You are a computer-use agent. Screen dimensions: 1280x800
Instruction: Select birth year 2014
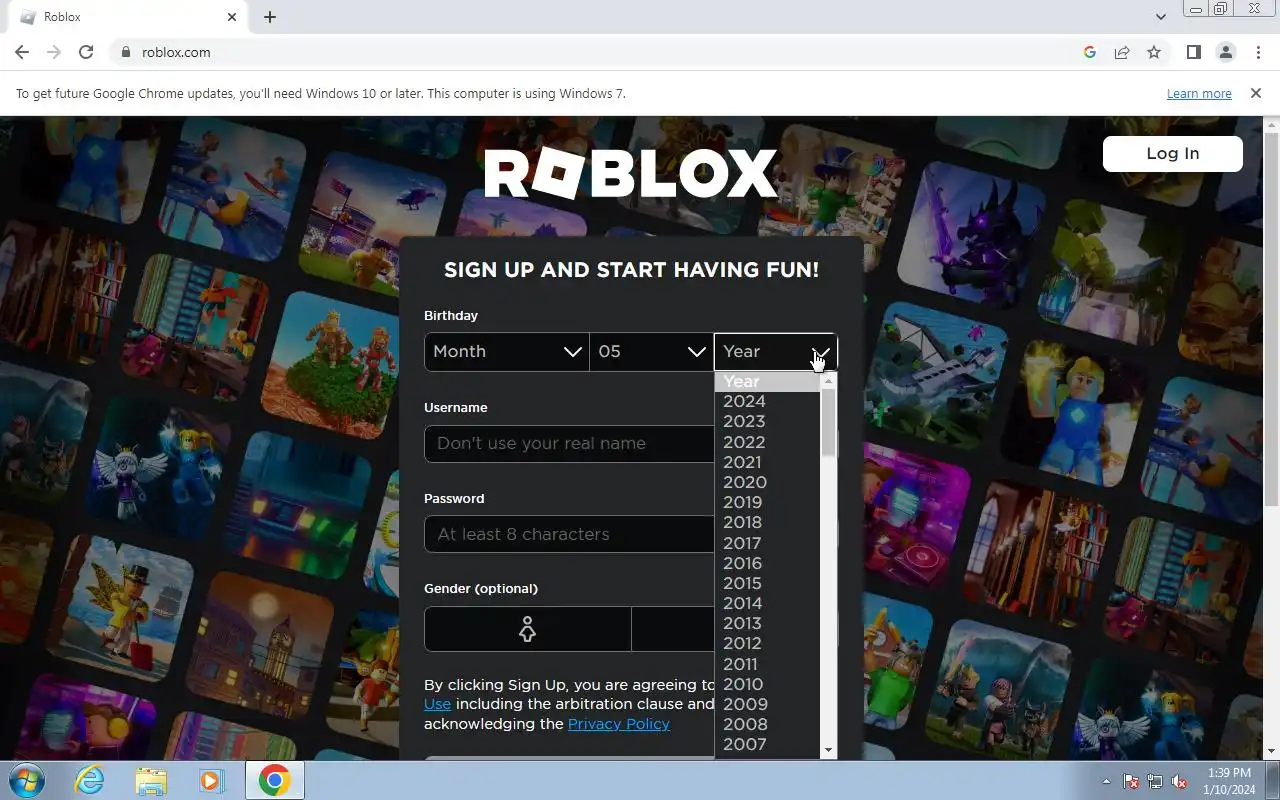click(x=768, y=603)
